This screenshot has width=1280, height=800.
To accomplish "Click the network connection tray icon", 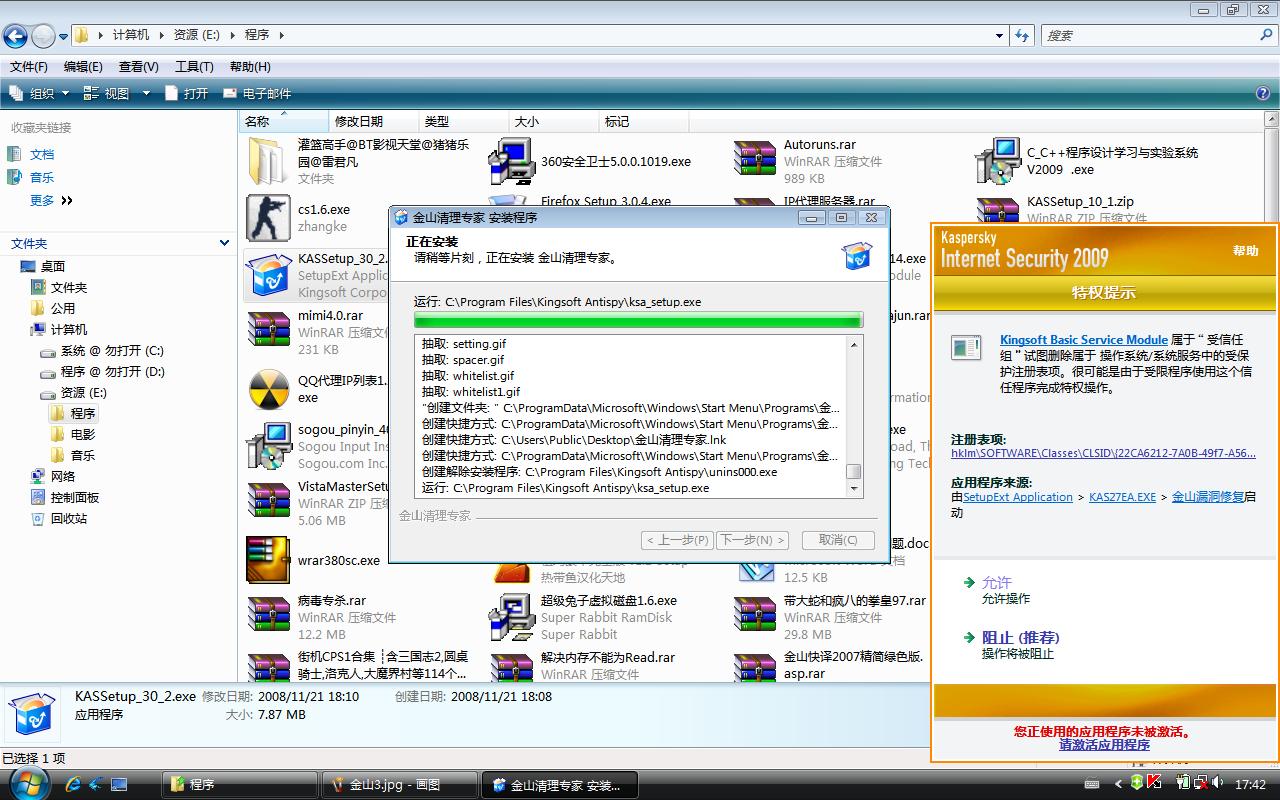I will 1200,783.
